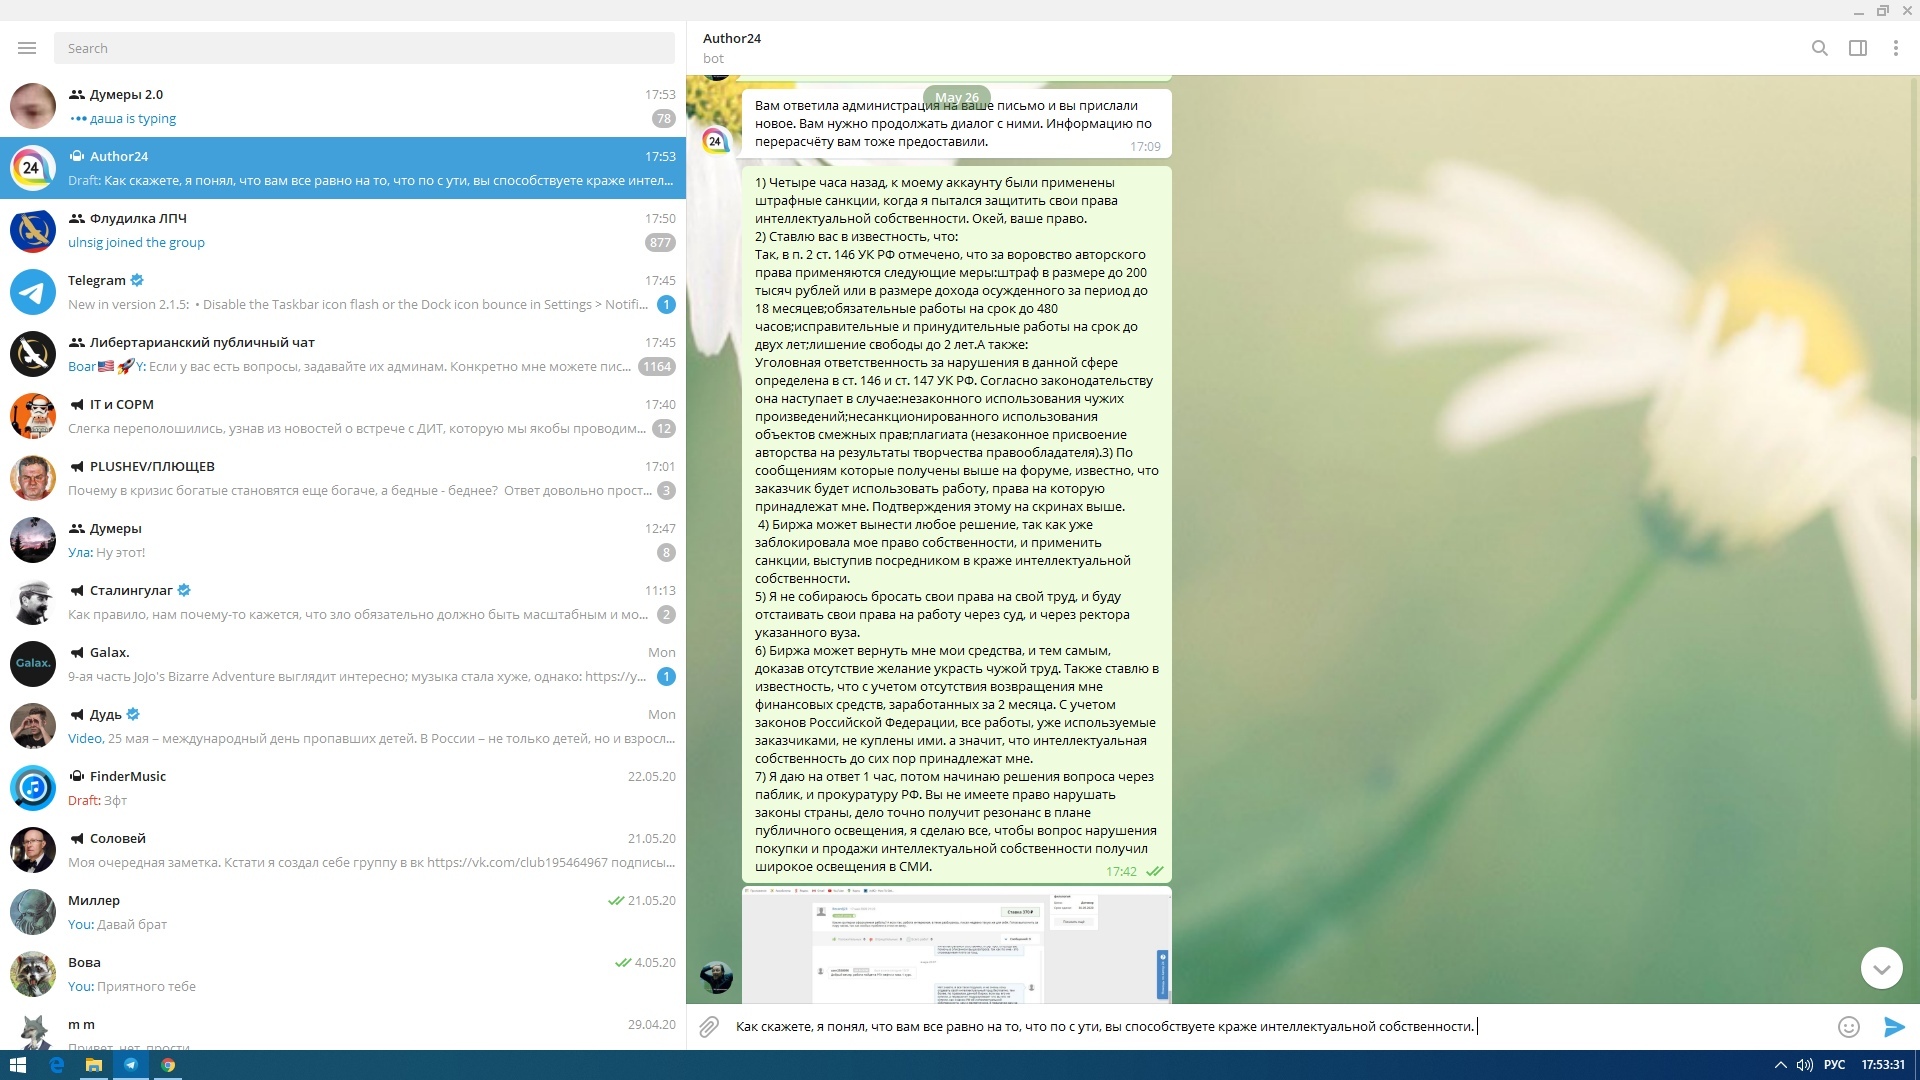Viewport: 1920px width, 1080px height.
Task: Open the Соловей channel
Action: (x=343, y=850)
